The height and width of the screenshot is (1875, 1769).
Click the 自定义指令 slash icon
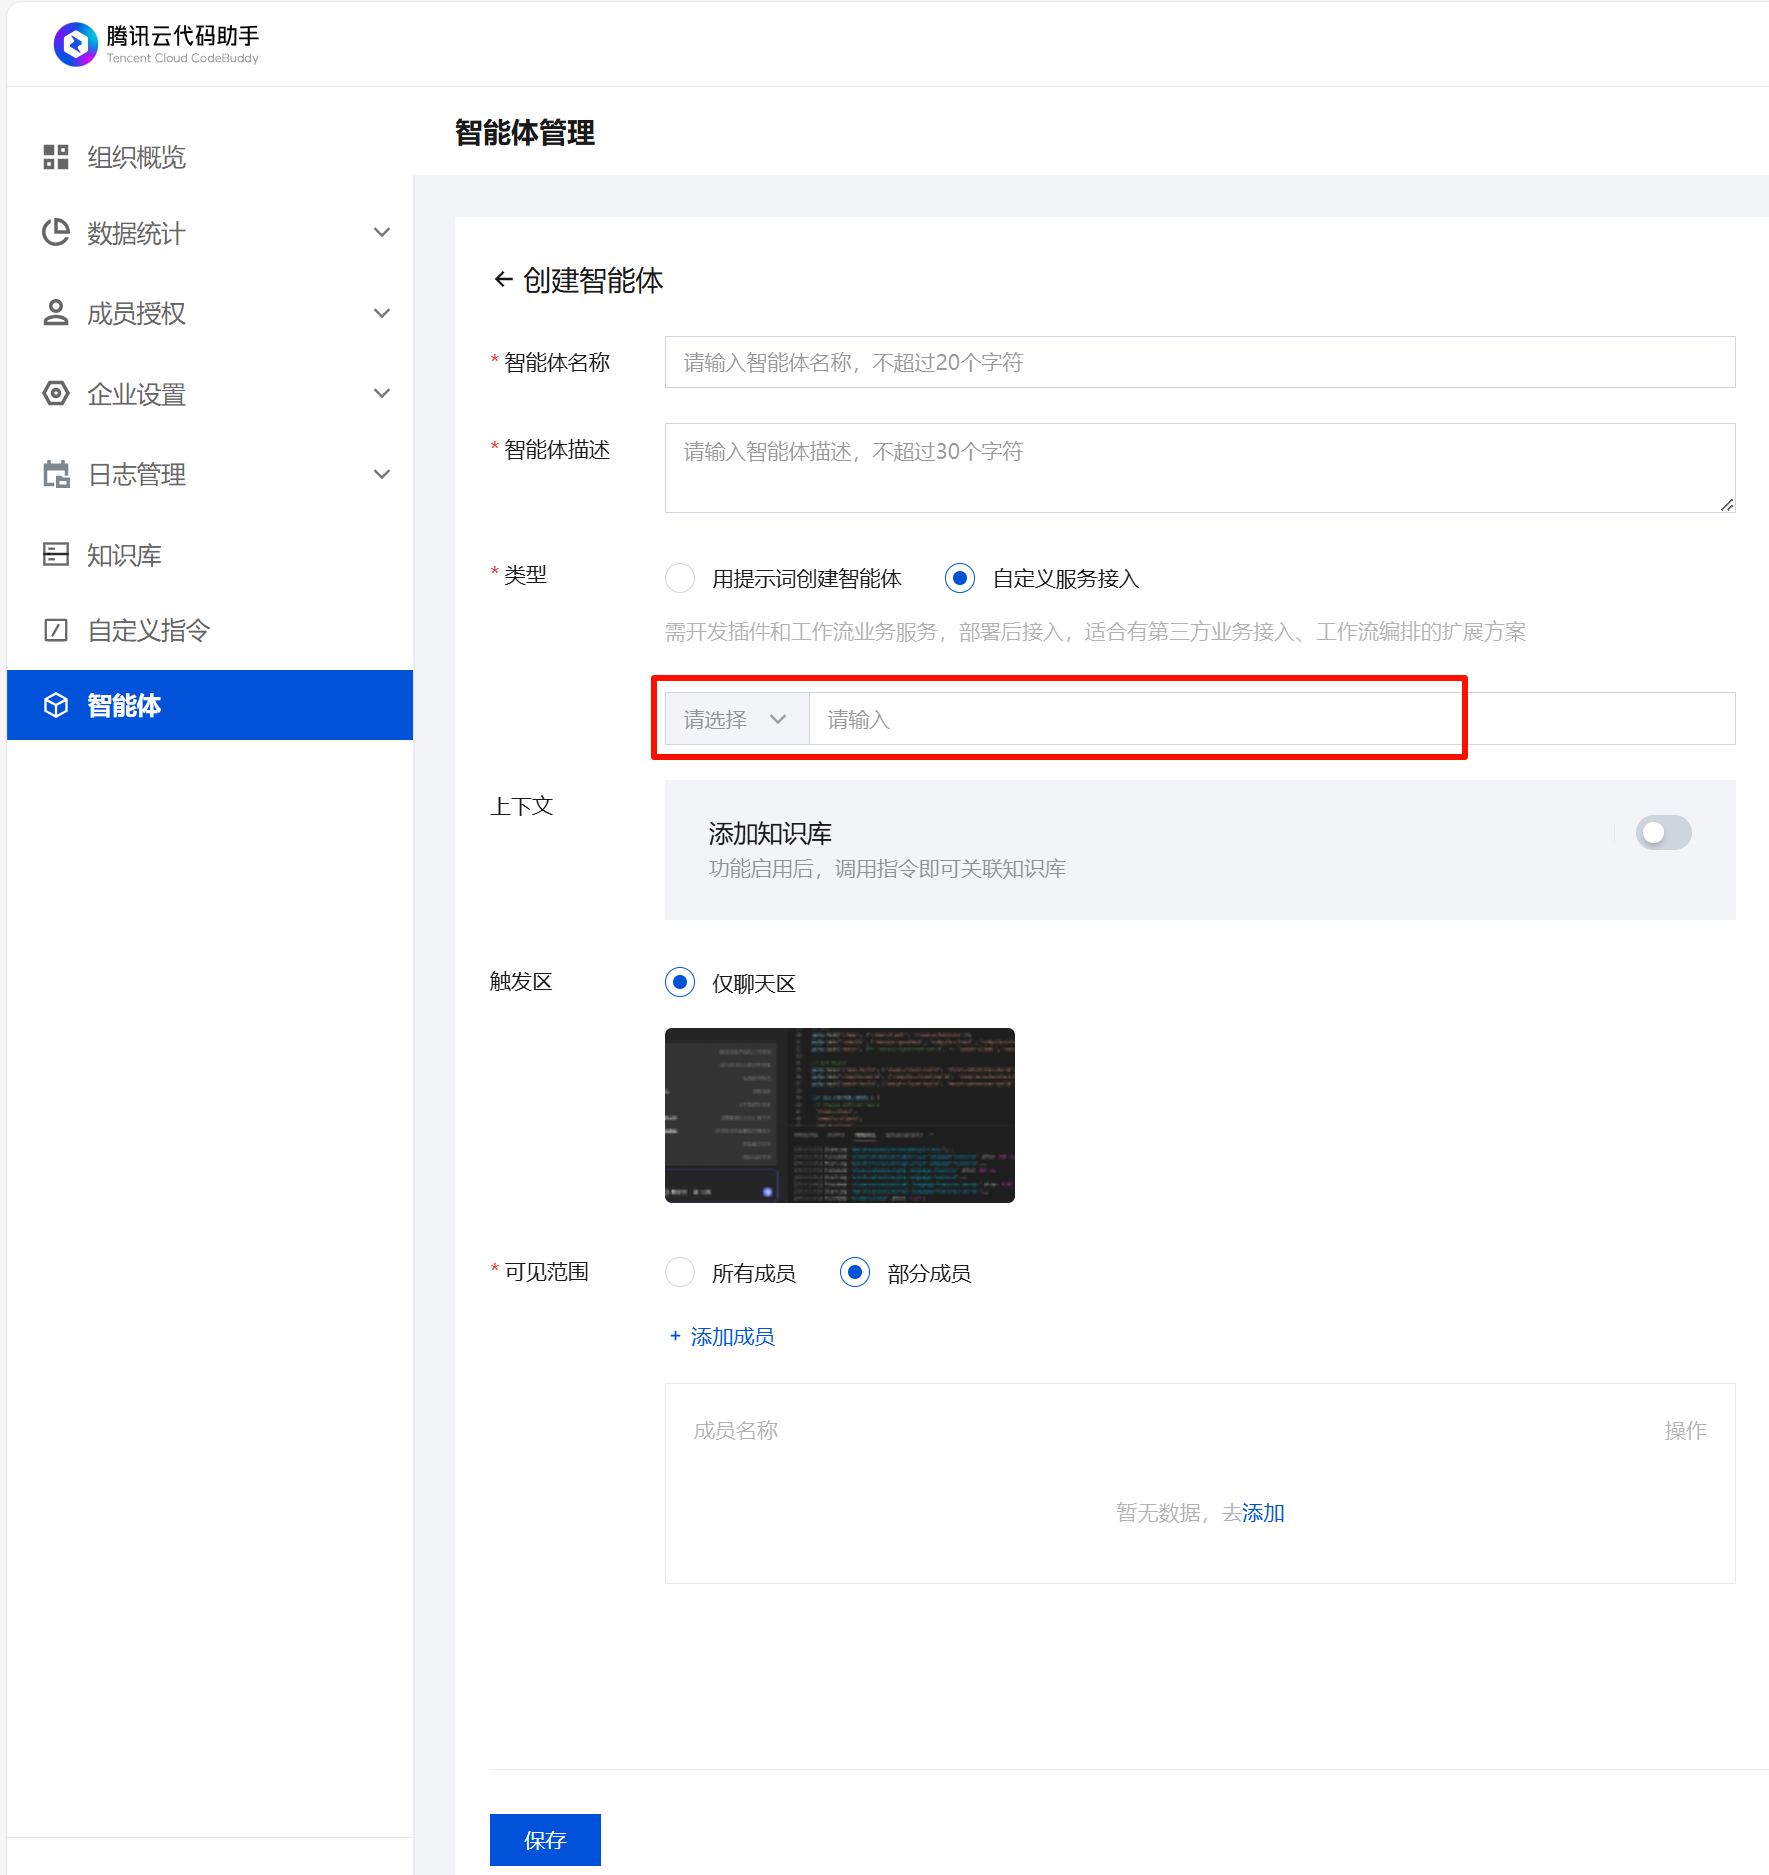click(x=56, y=630)
